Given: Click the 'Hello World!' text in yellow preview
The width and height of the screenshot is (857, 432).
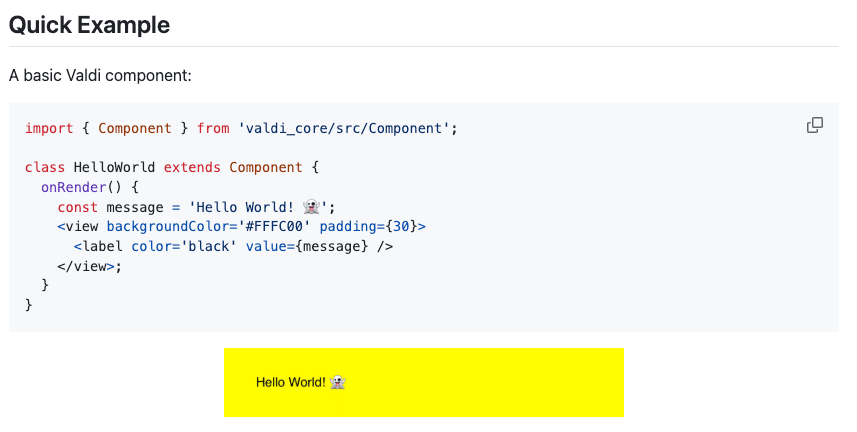Looking at the screenshot, I should click(x=290, y=382).
